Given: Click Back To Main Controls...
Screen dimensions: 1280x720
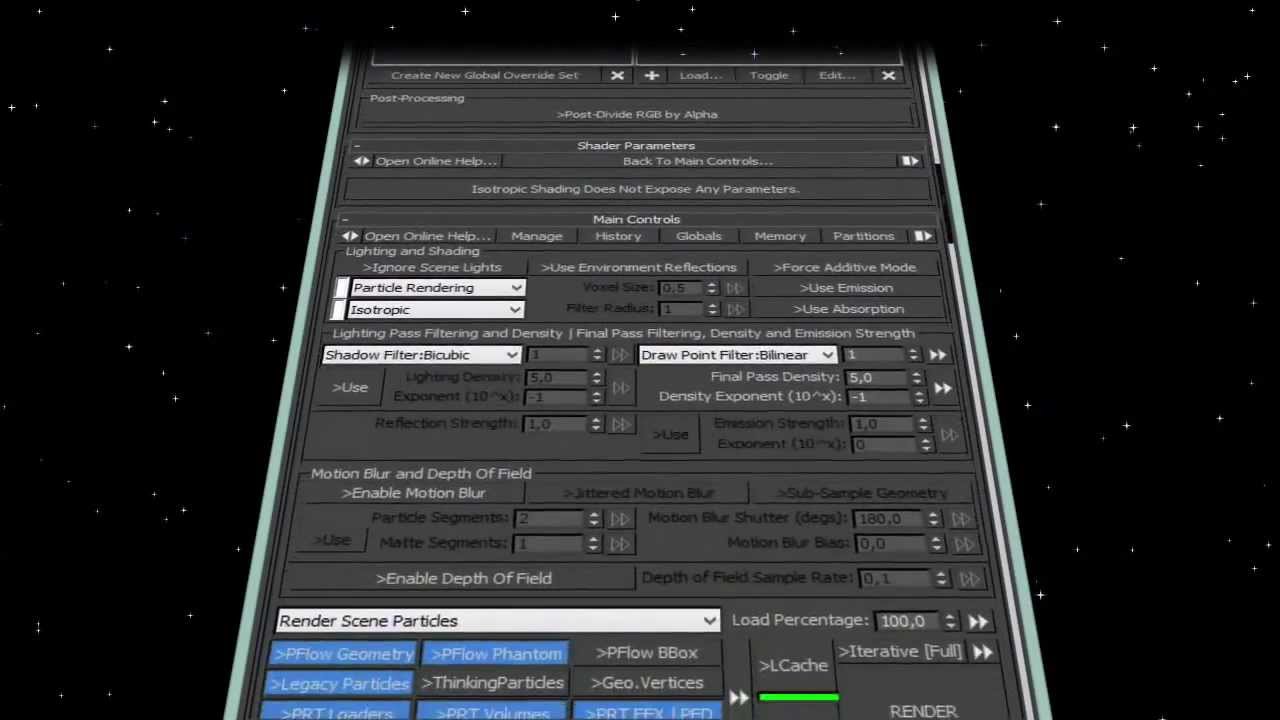Looking at the screenshot, I should coord(698,161).
